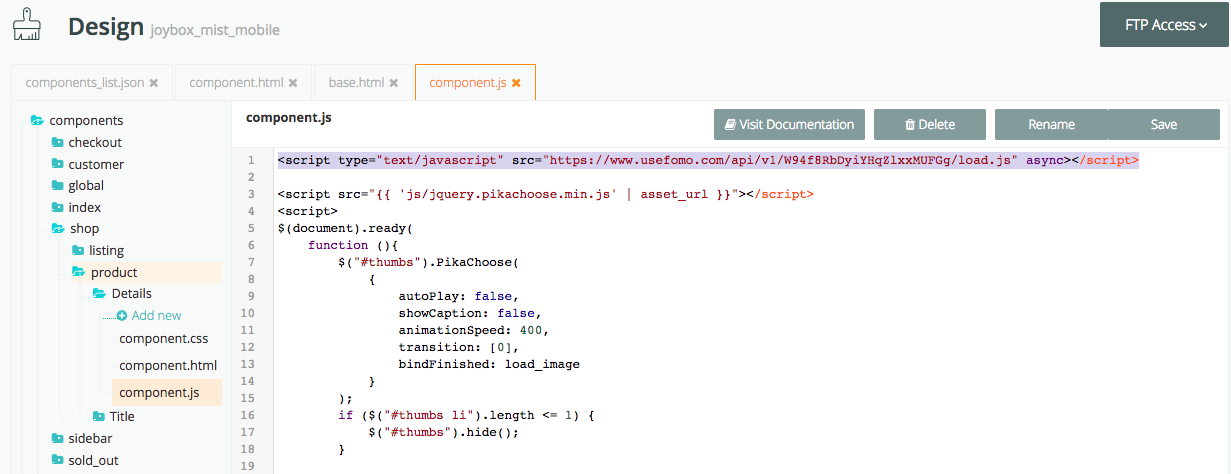Image resolution: width=1231 pixels, height=474 pixels.
Task: Click the "bindFinished: load_image" code line
Action: pyautogui.click(x=489, y=364)
